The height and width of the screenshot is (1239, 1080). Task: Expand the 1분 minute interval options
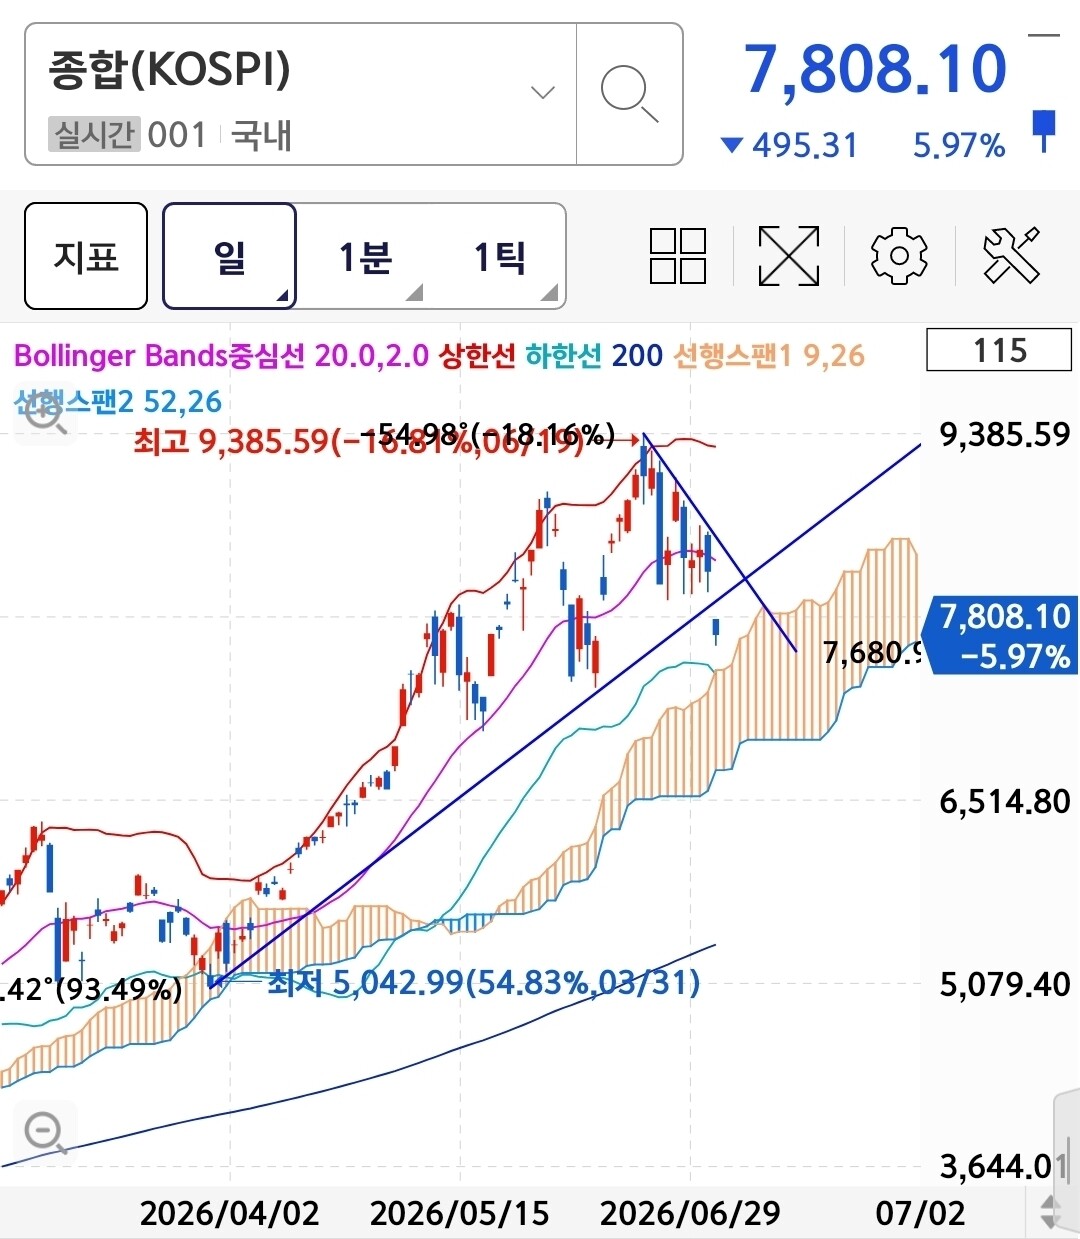[x=414, y=292]
